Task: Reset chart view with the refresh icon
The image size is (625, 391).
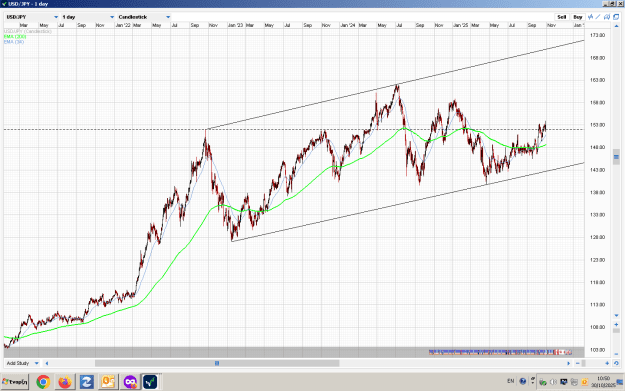Action: (x=616, y=363)
